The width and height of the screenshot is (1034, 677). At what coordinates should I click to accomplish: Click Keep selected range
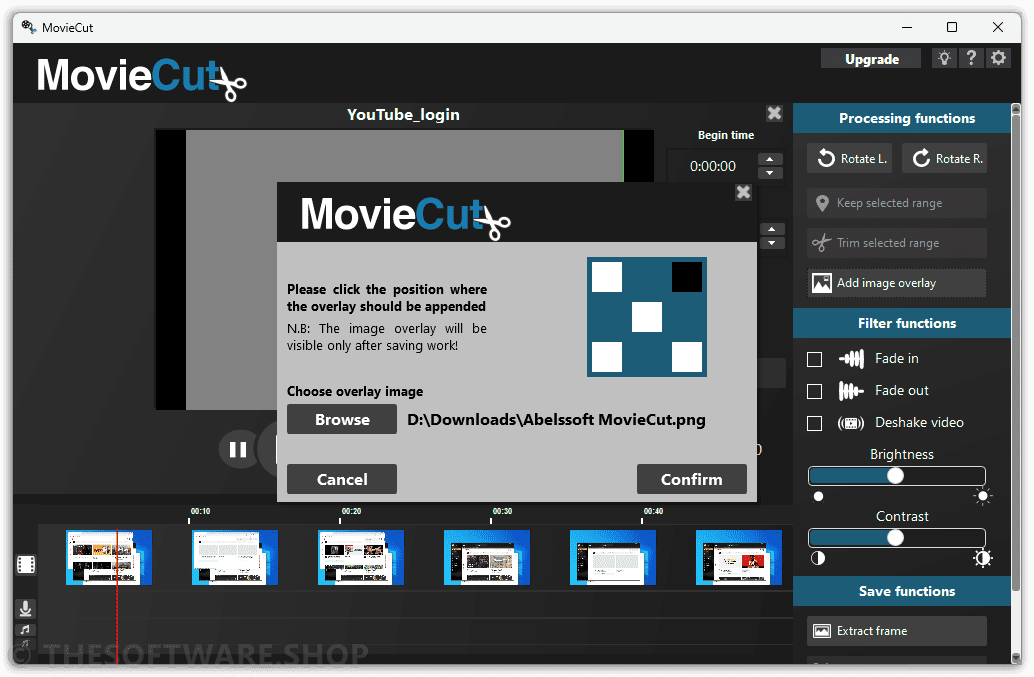point(897,203)
